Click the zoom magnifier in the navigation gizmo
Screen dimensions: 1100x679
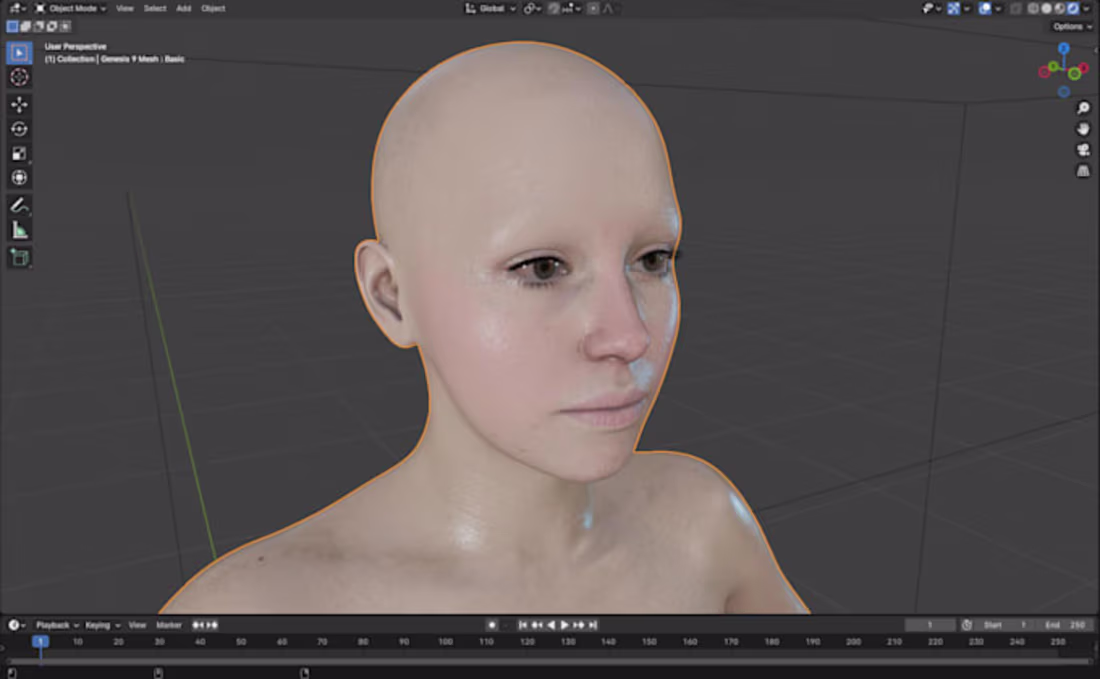coord(1084,109)
